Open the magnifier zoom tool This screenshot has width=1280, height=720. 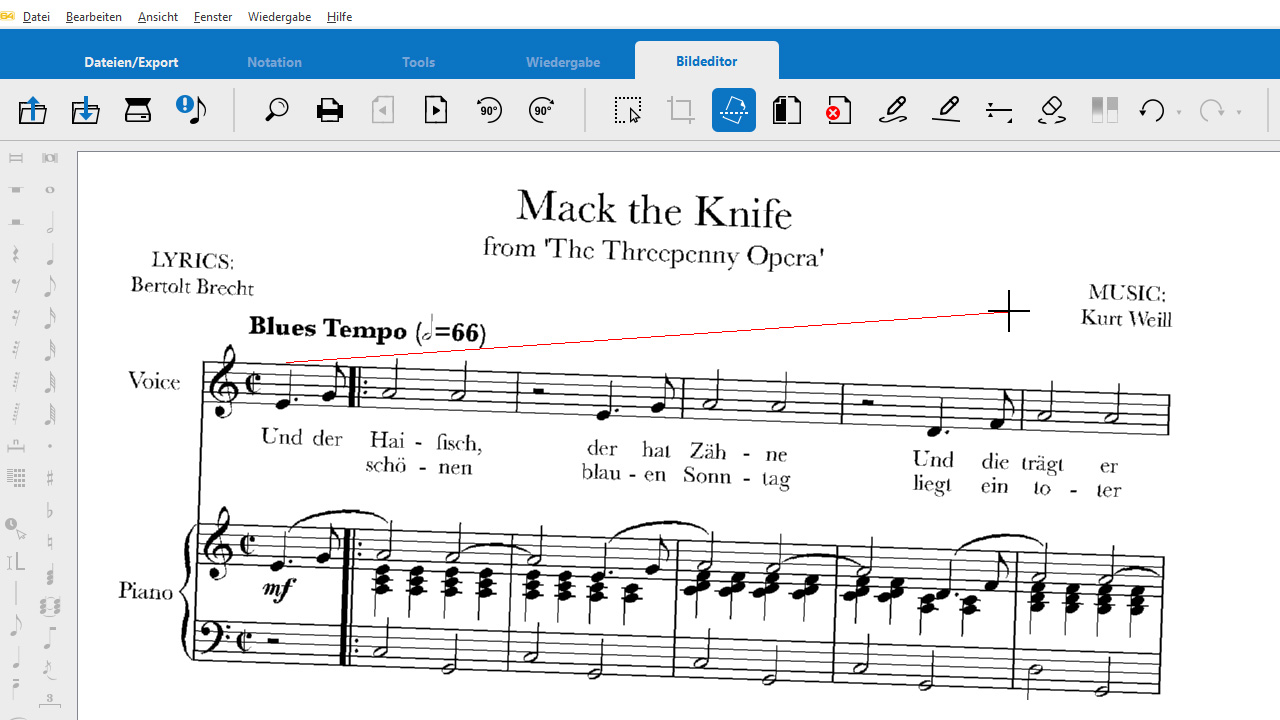[x=277, y=110]
